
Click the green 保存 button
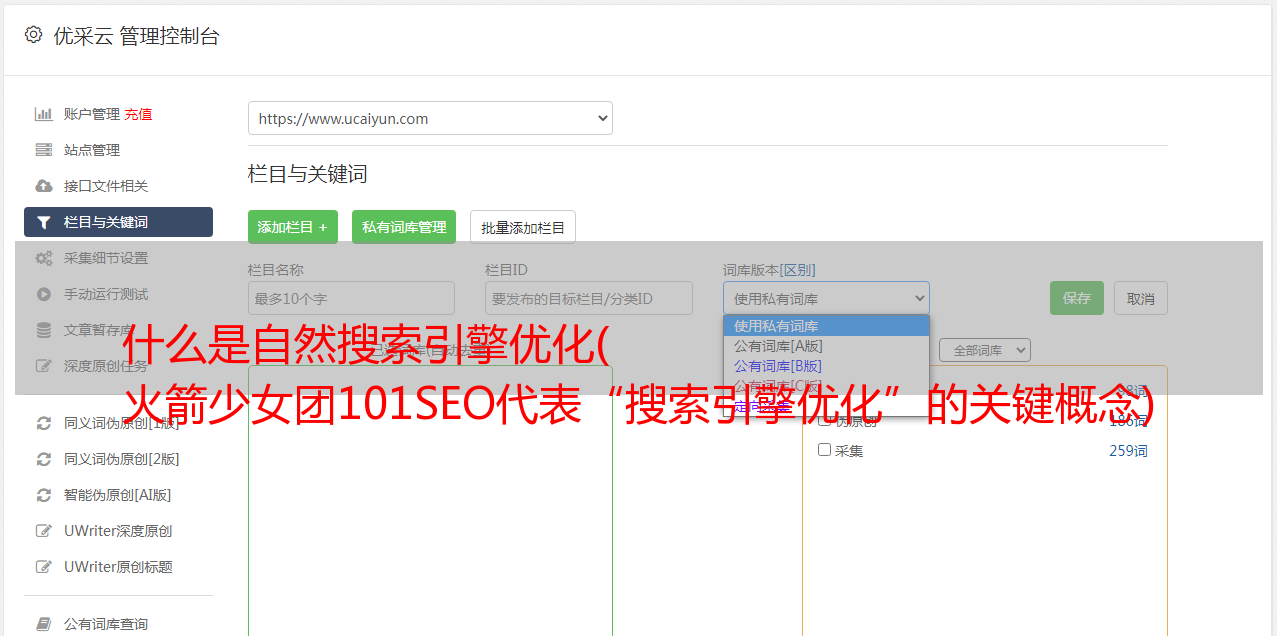tap(1077, 298)
